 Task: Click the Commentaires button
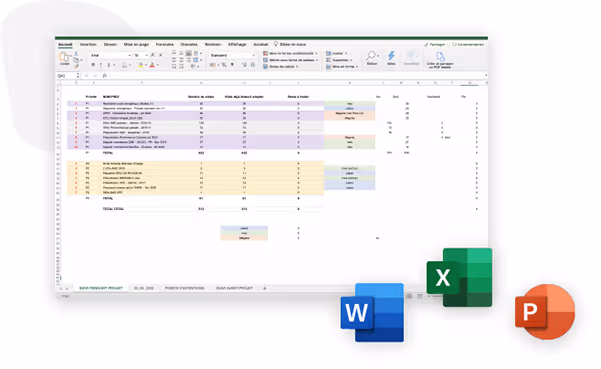(468, 45)
